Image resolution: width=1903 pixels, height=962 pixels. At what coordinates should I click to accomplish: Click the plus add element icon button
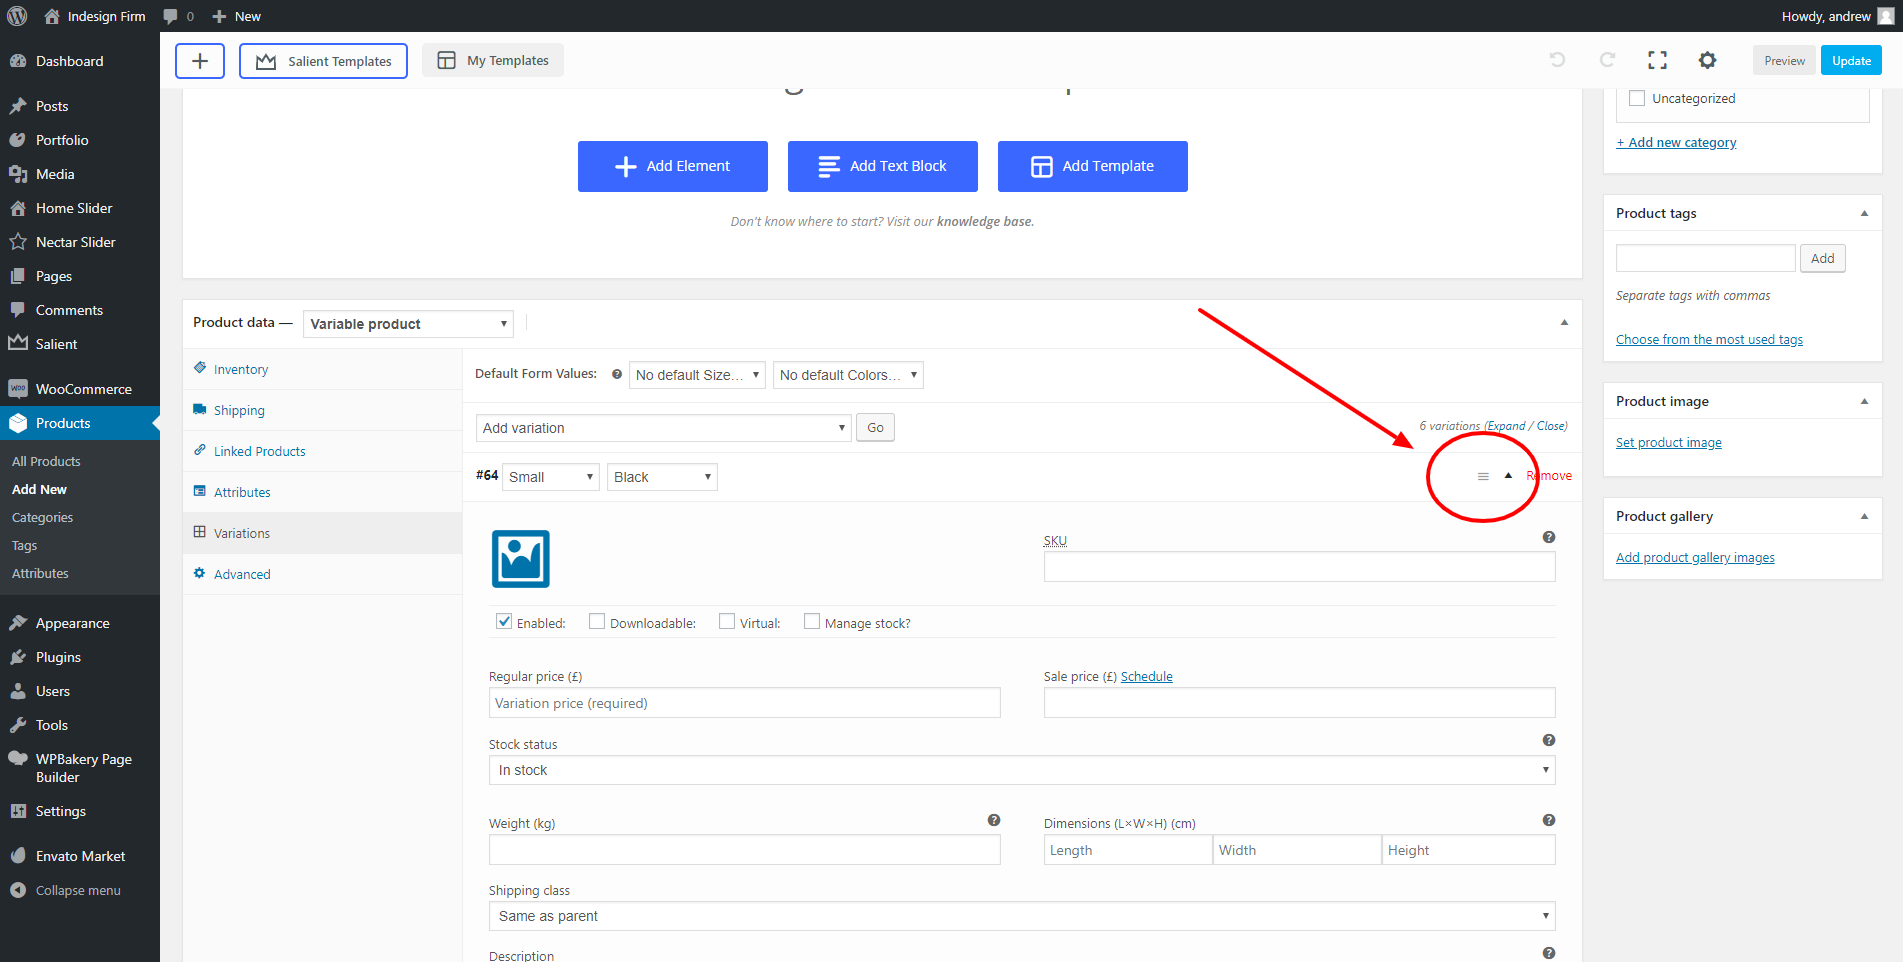pyautogui.click(x=200, y=61)
